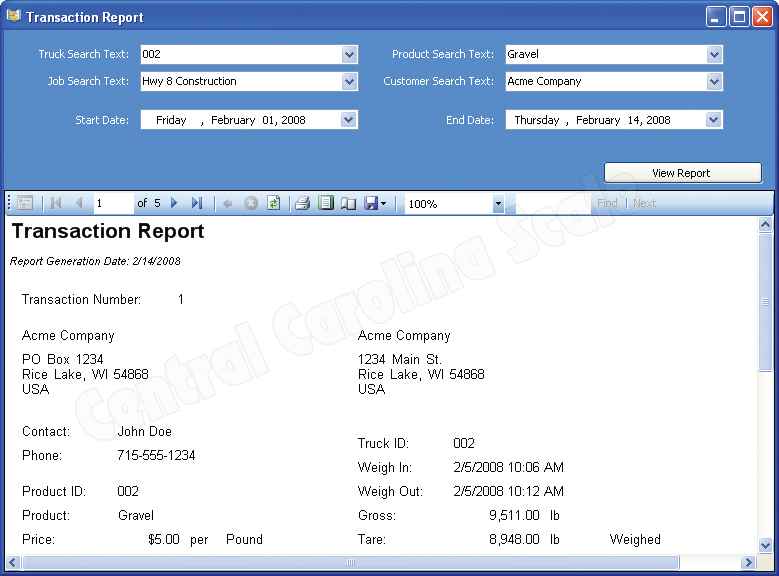Open page setup
Image resolution: width=779 pixels, height=576 pixels.
(x=349, y=203)
